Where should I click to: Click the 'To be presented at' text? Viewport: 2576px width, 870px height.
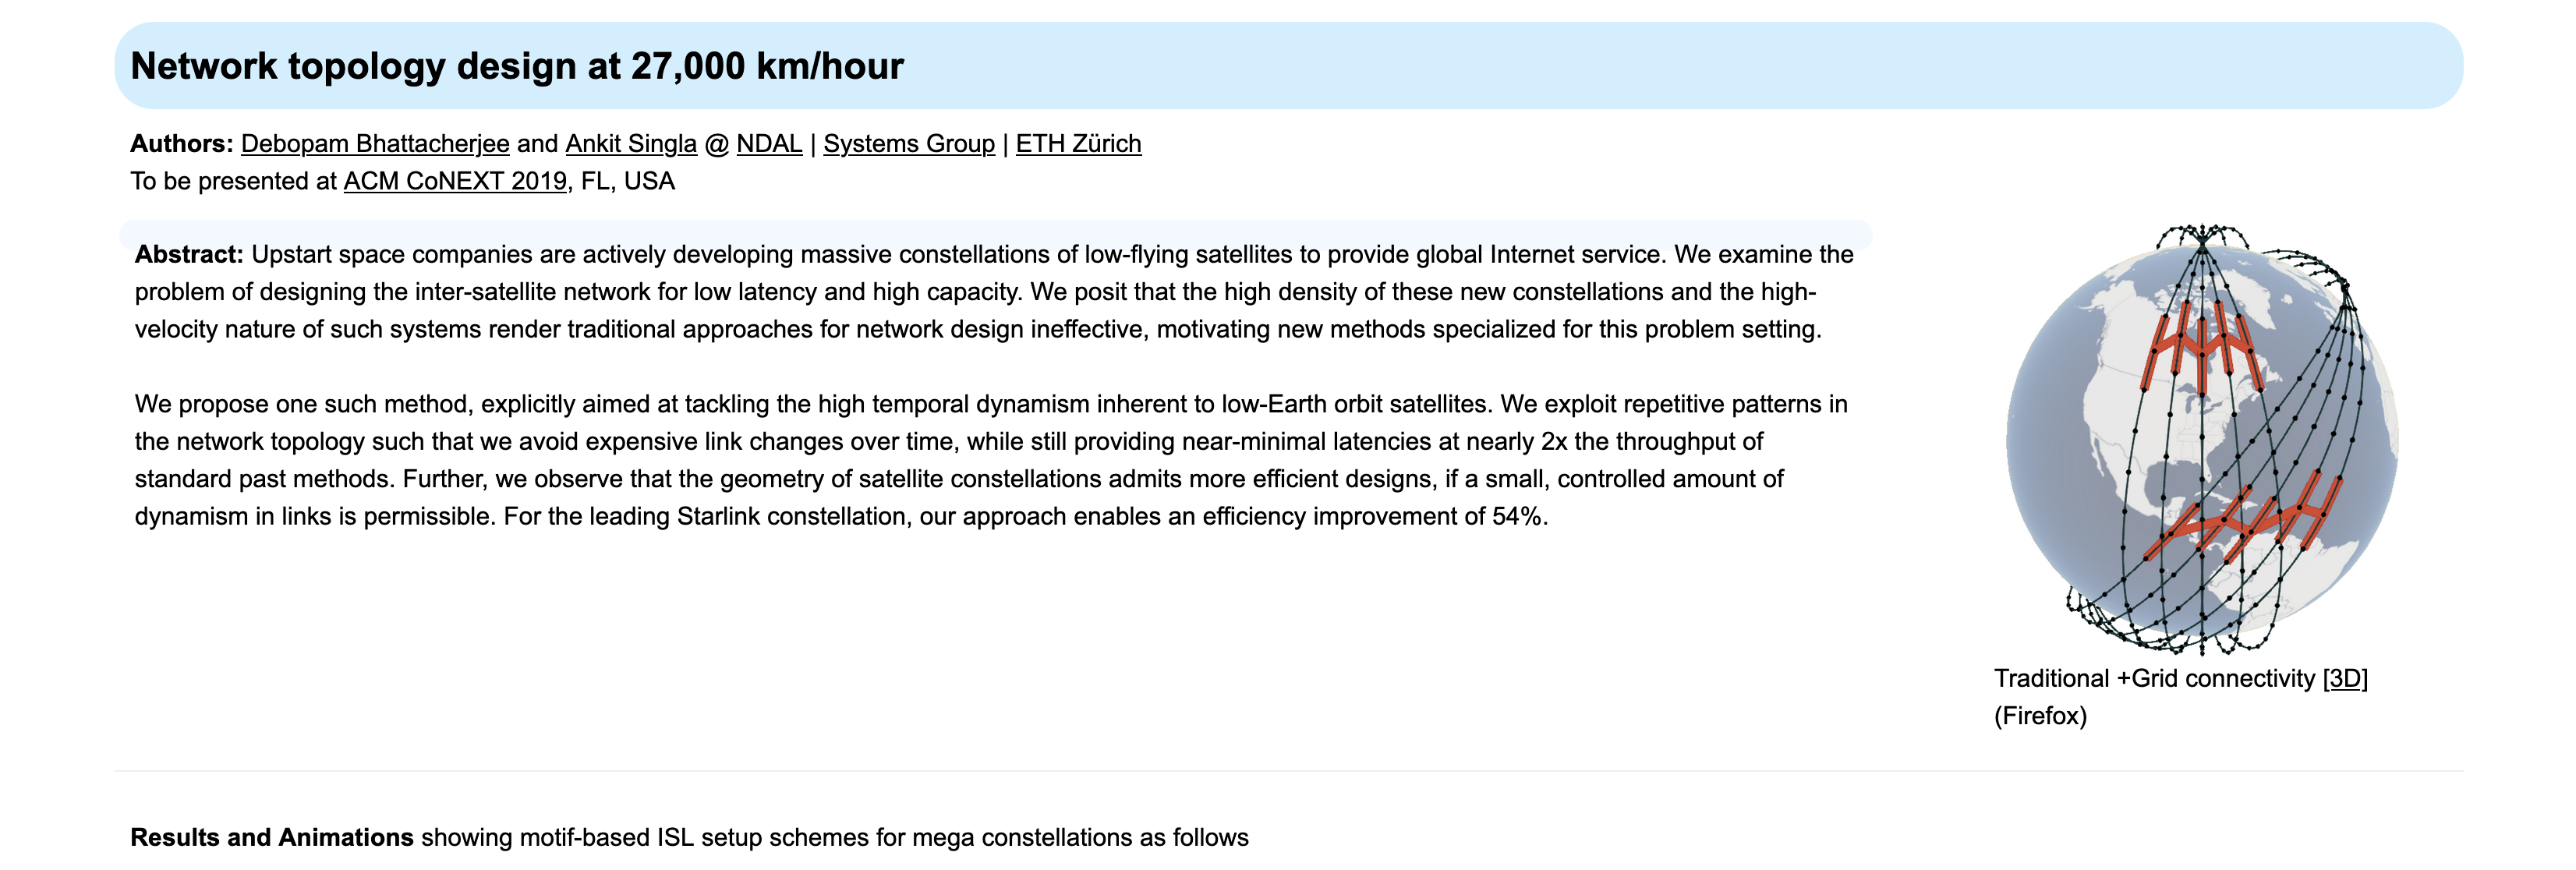(233, 182)
